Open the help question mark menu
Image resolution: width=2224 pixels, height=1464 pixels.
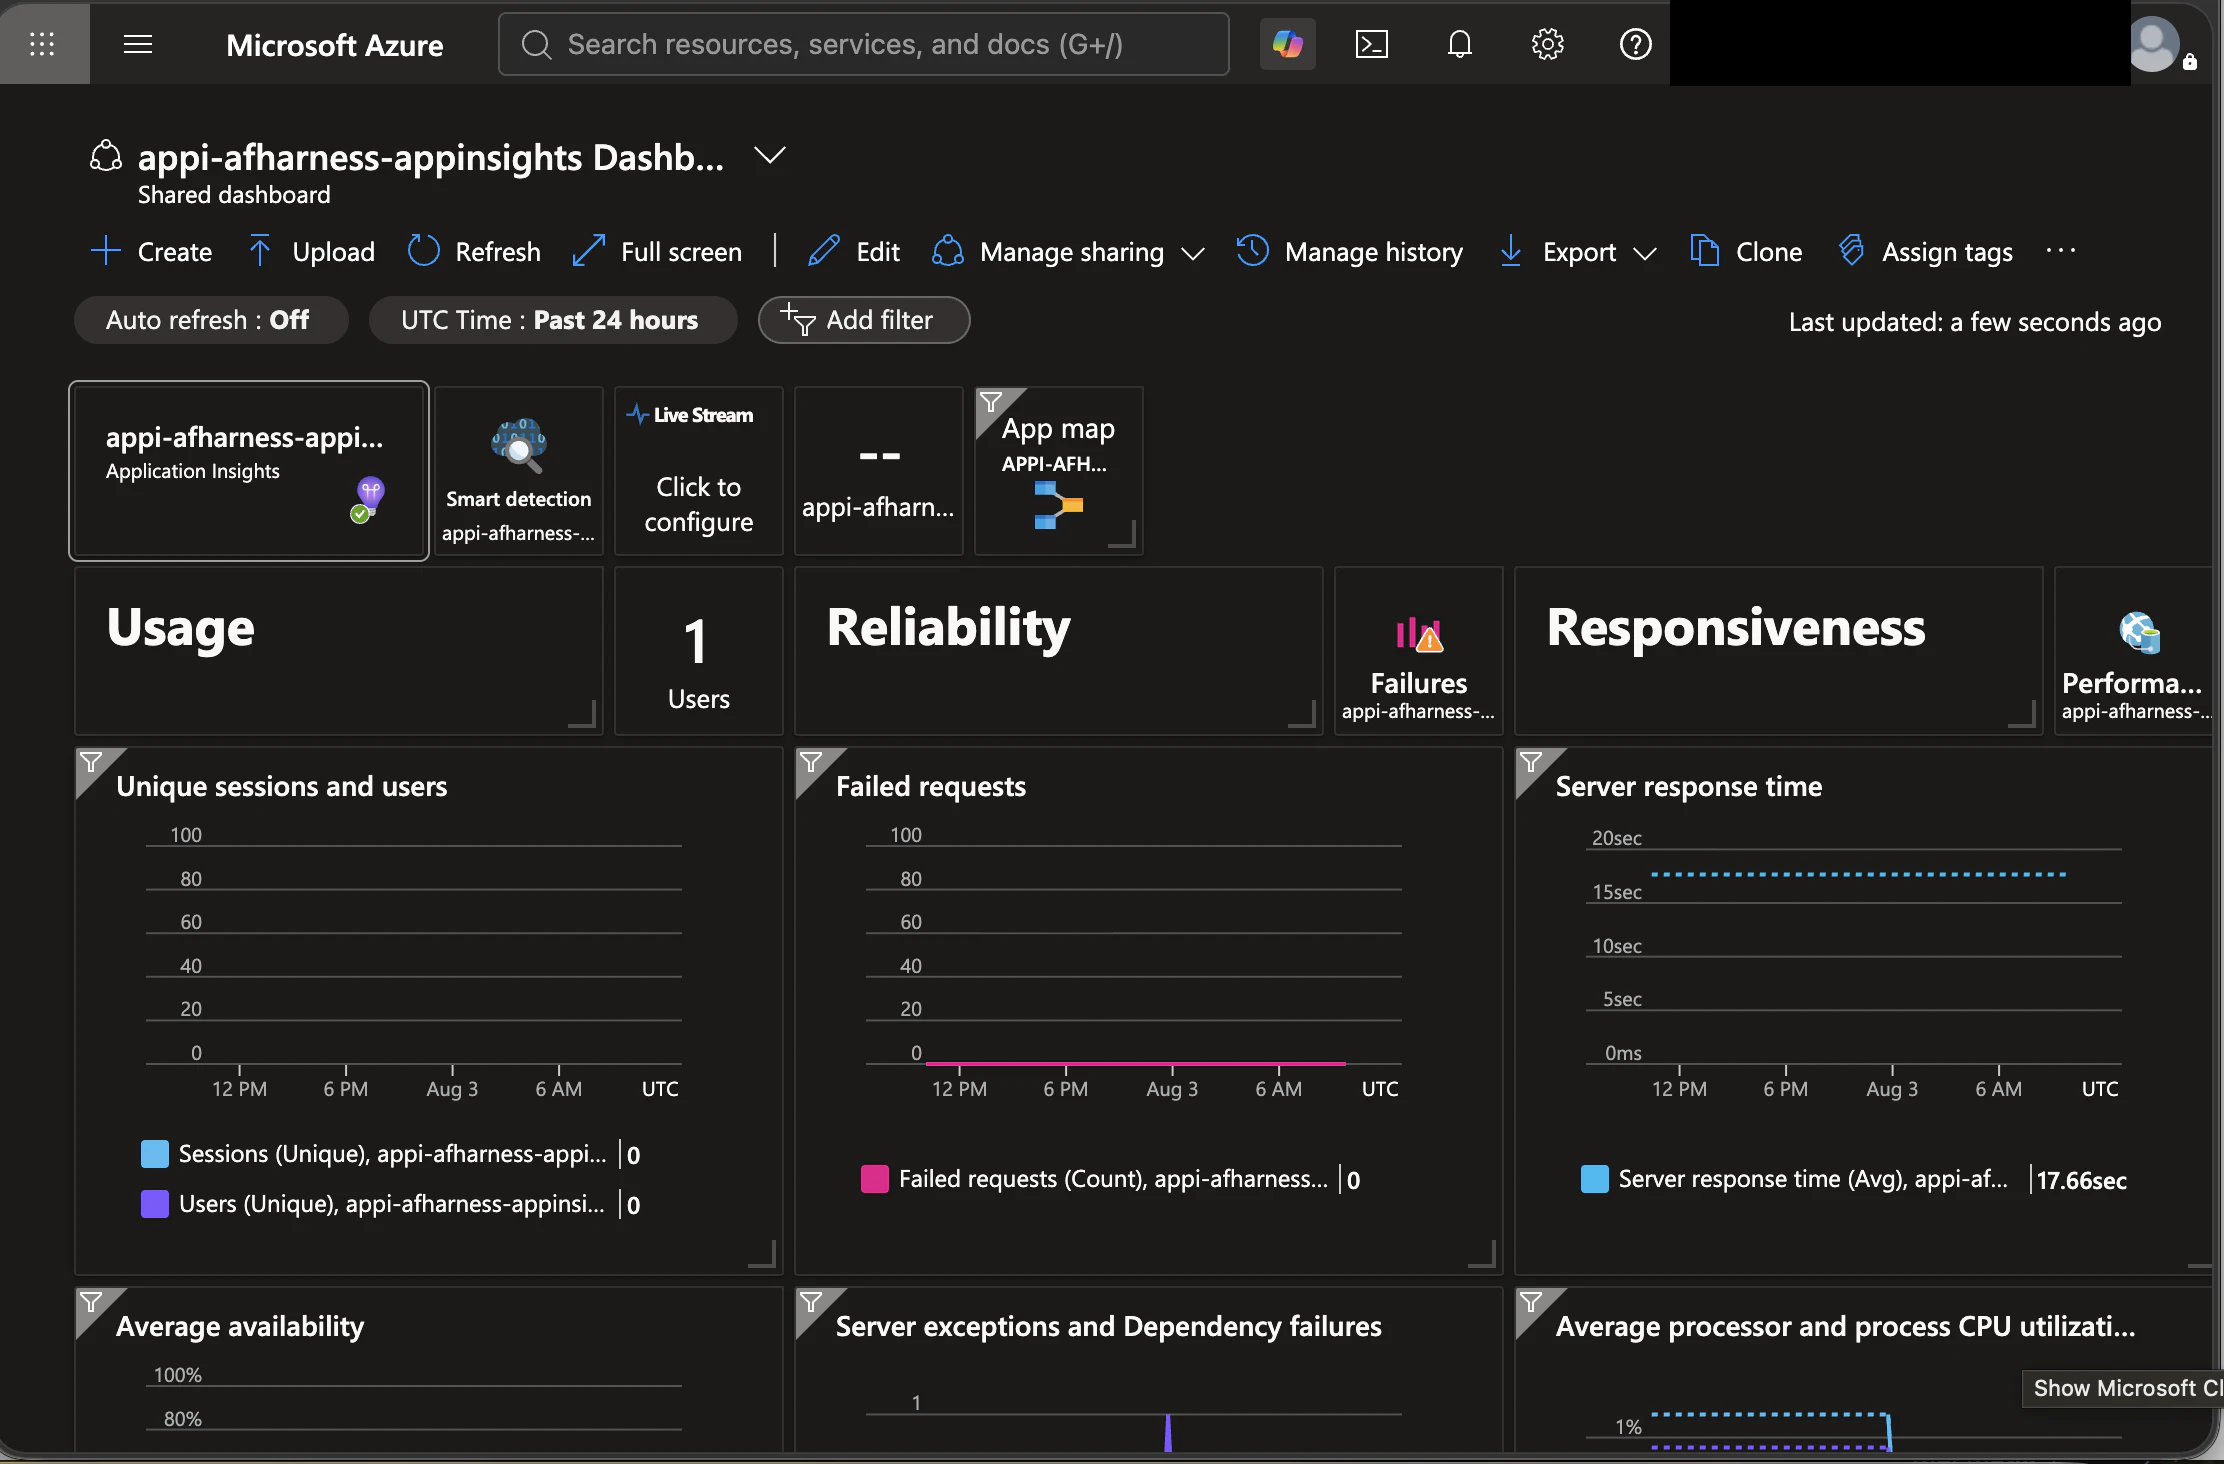(1636, 44)
